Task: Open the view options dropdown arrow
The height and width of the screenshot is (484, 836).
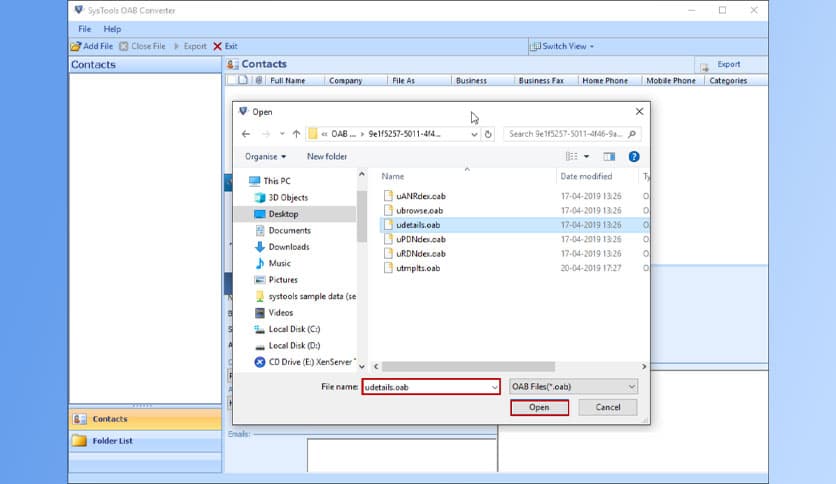Action: [586, 156]
